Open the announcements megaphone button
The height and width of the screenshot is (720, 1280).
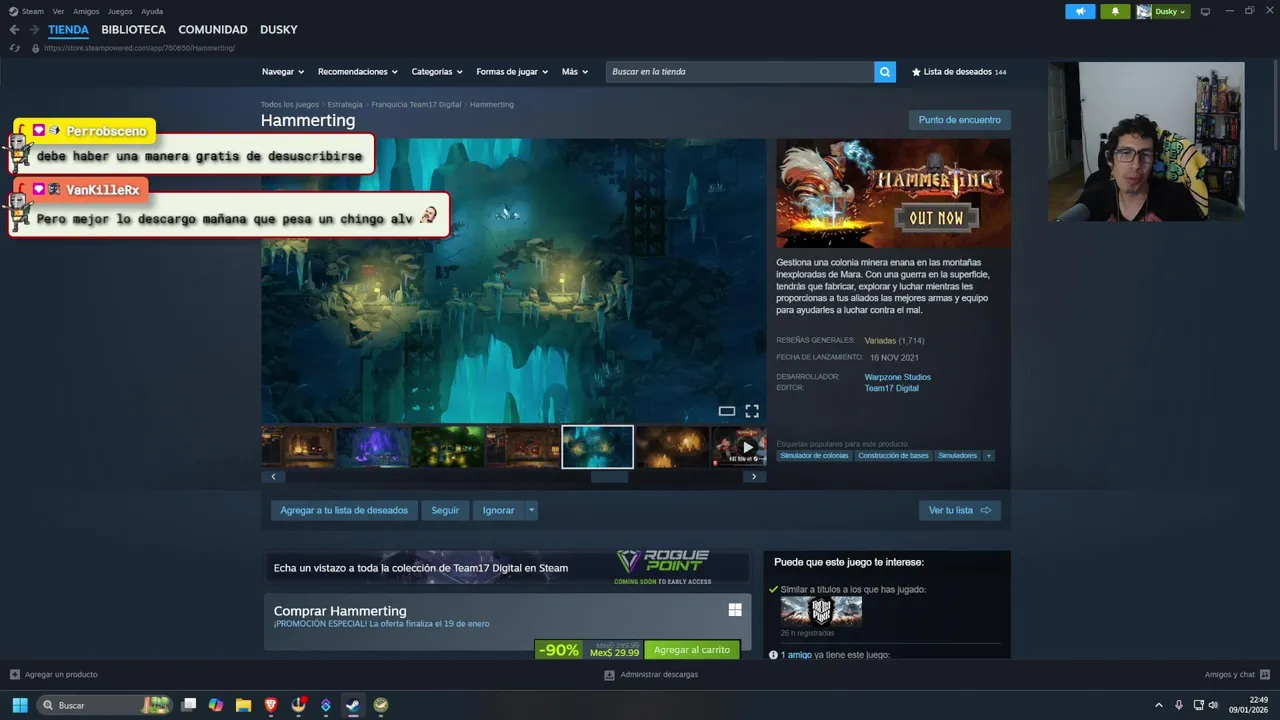coord(1080,12)
